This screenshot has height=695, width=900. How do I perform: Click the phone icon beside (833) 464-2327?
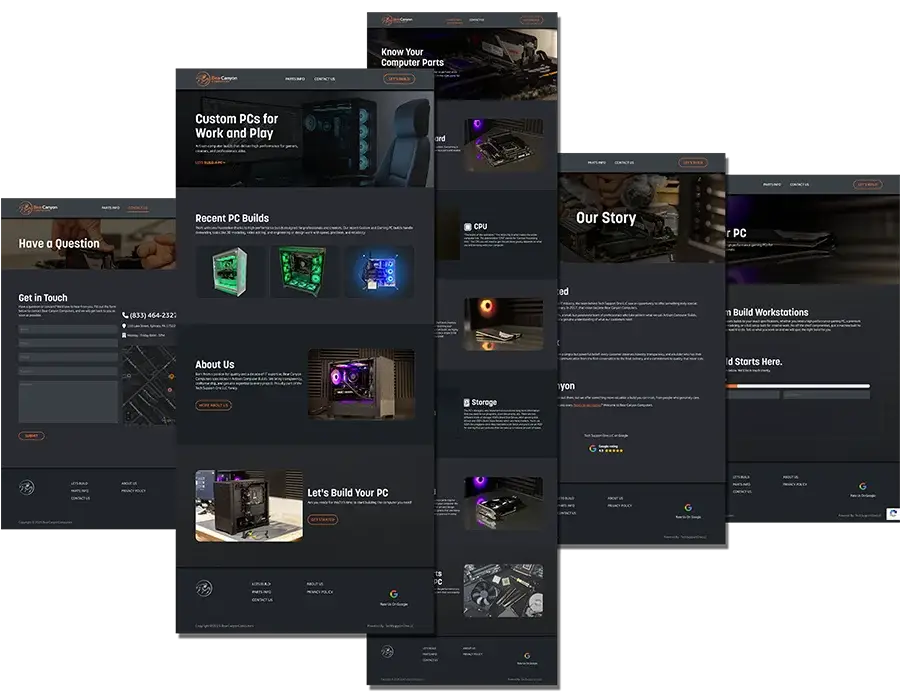(125, 315)
